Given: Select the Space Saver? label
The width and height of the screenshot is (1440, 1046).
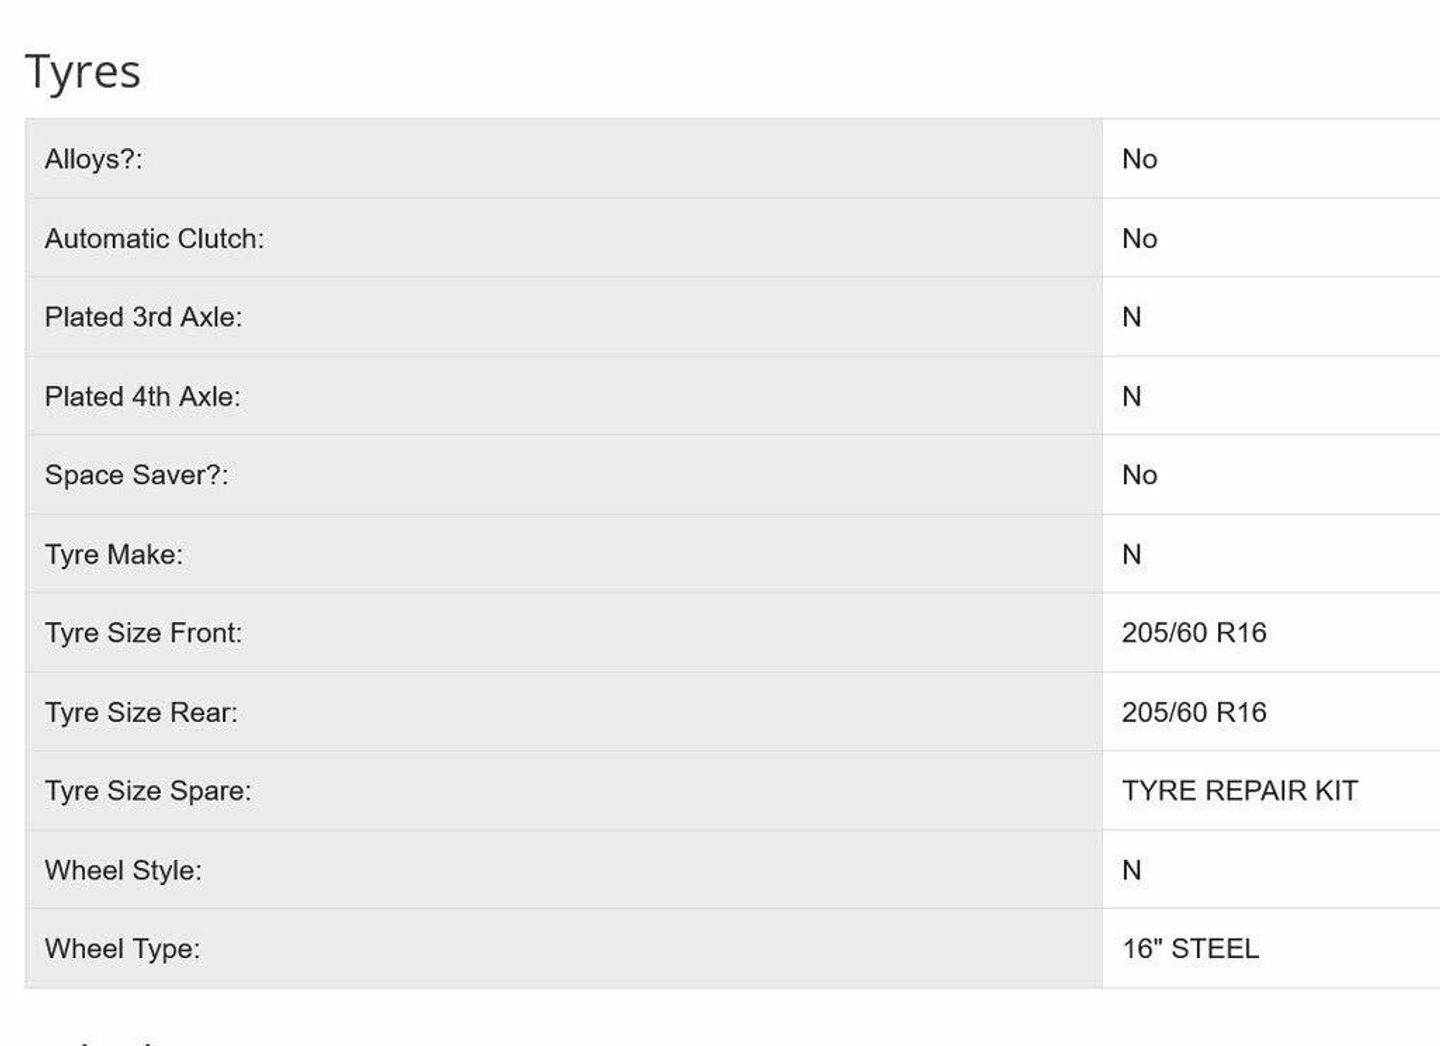Looking at the screenshot, I should (x=137, y=475).
